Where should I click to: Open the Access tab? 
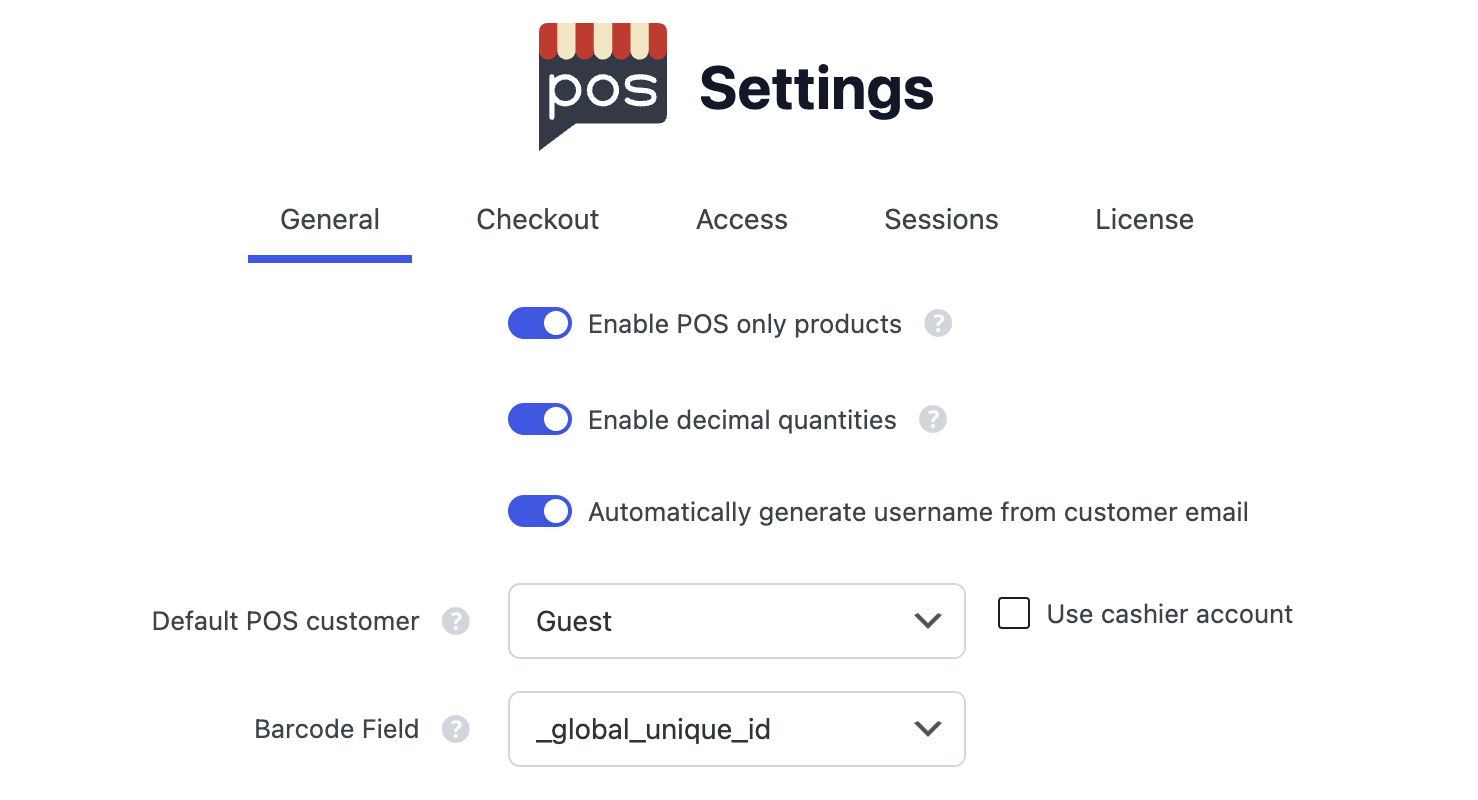741,219
